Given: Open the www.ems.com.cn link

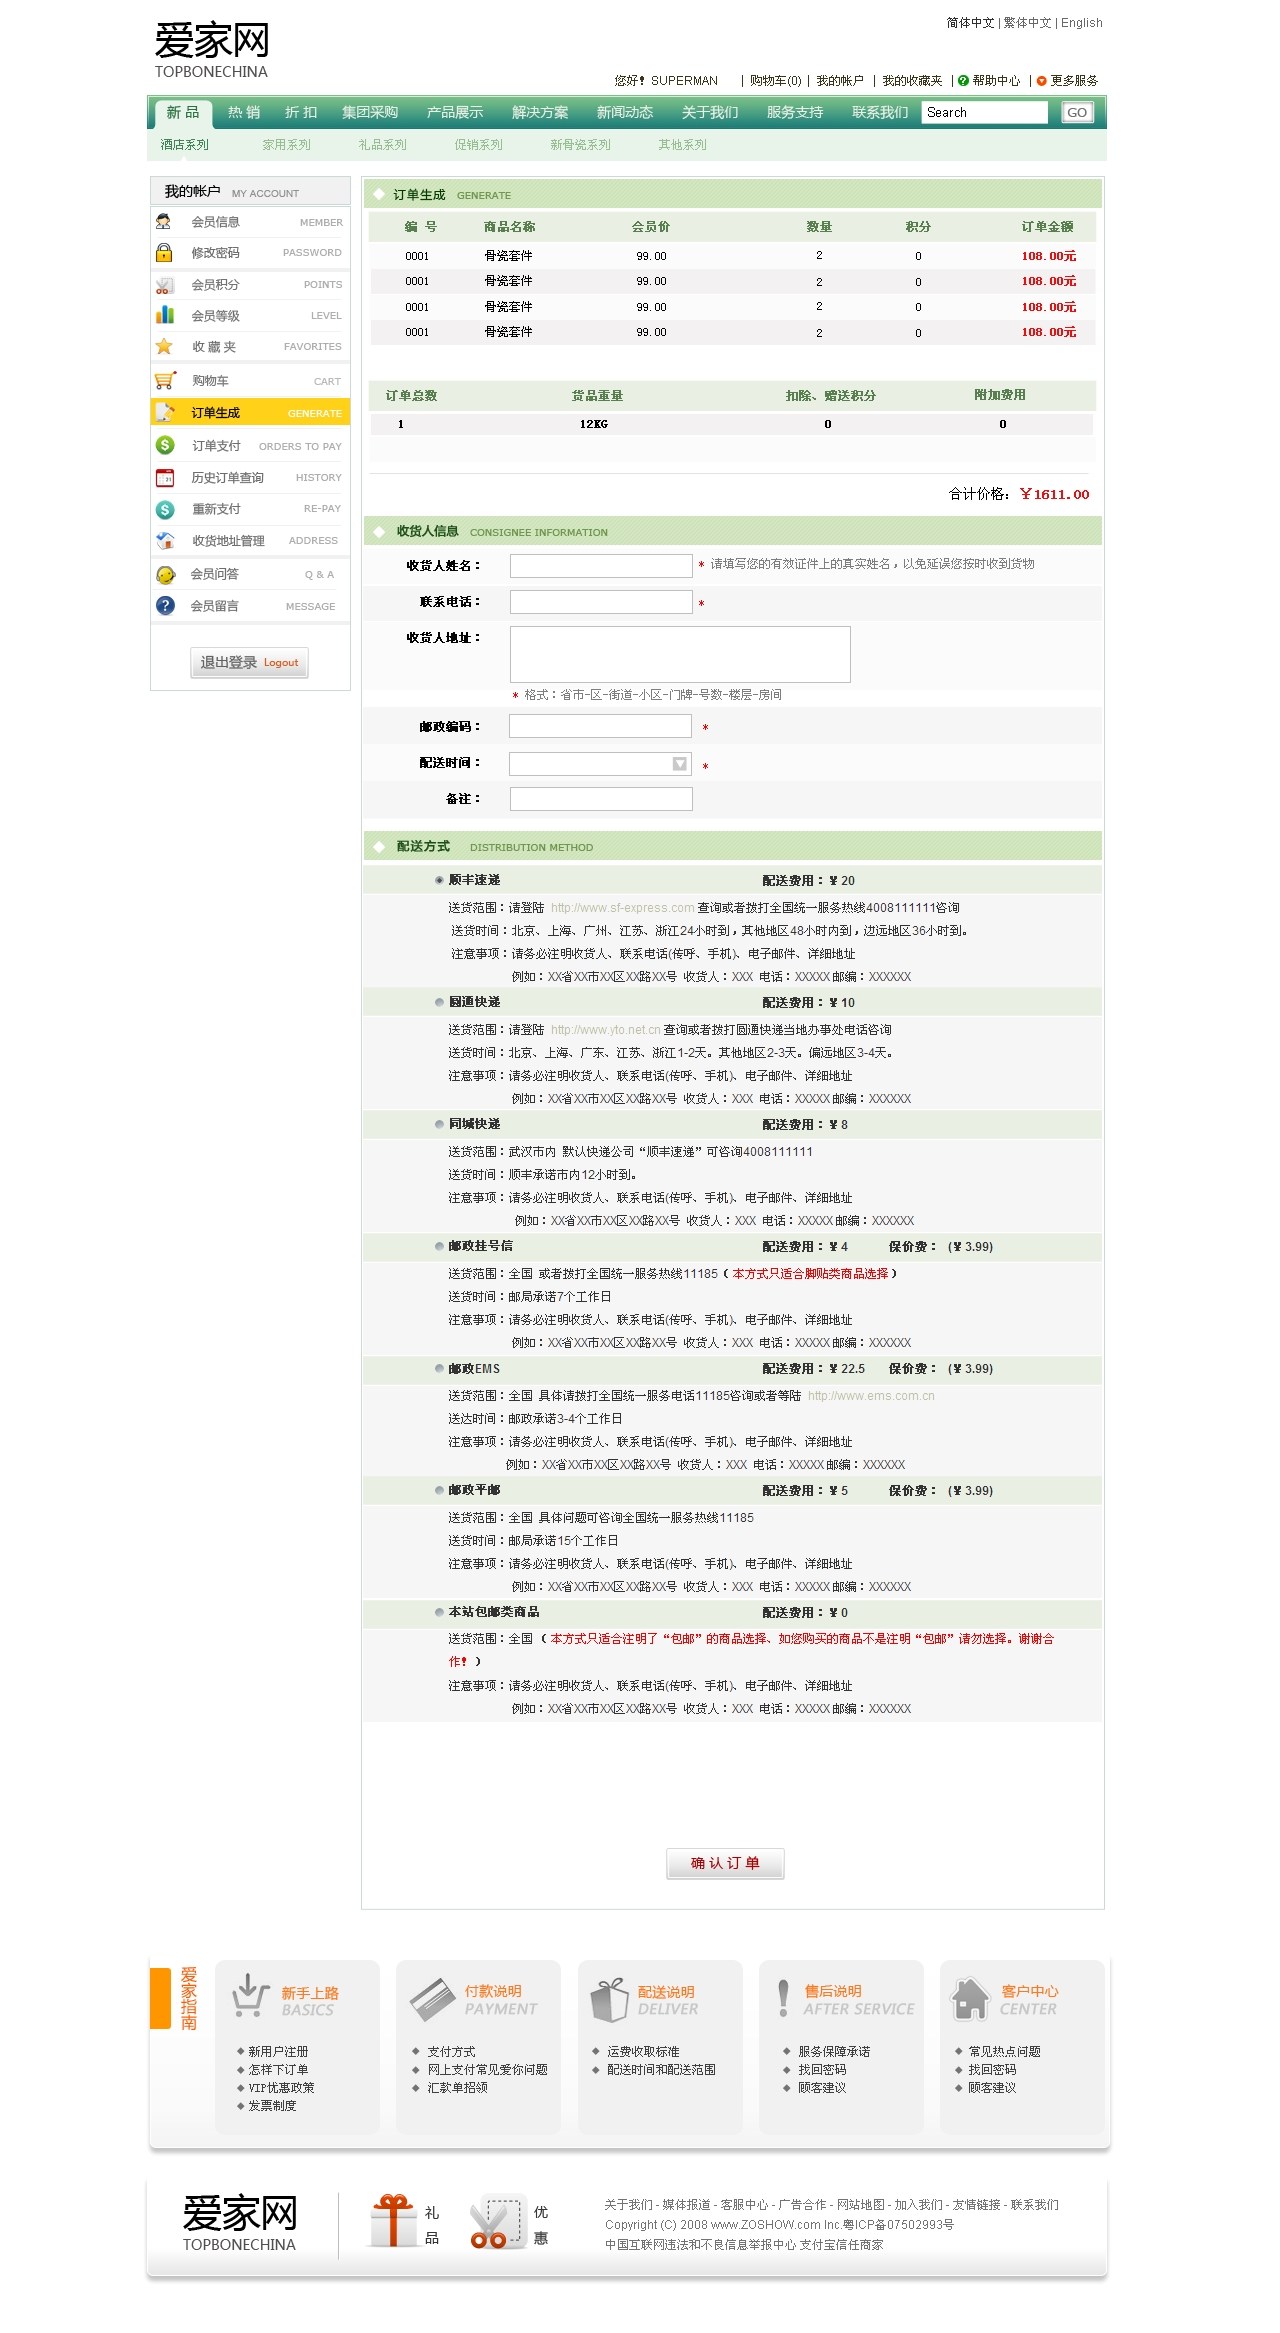Looking at the screenshot, I should click(871, 1396).
